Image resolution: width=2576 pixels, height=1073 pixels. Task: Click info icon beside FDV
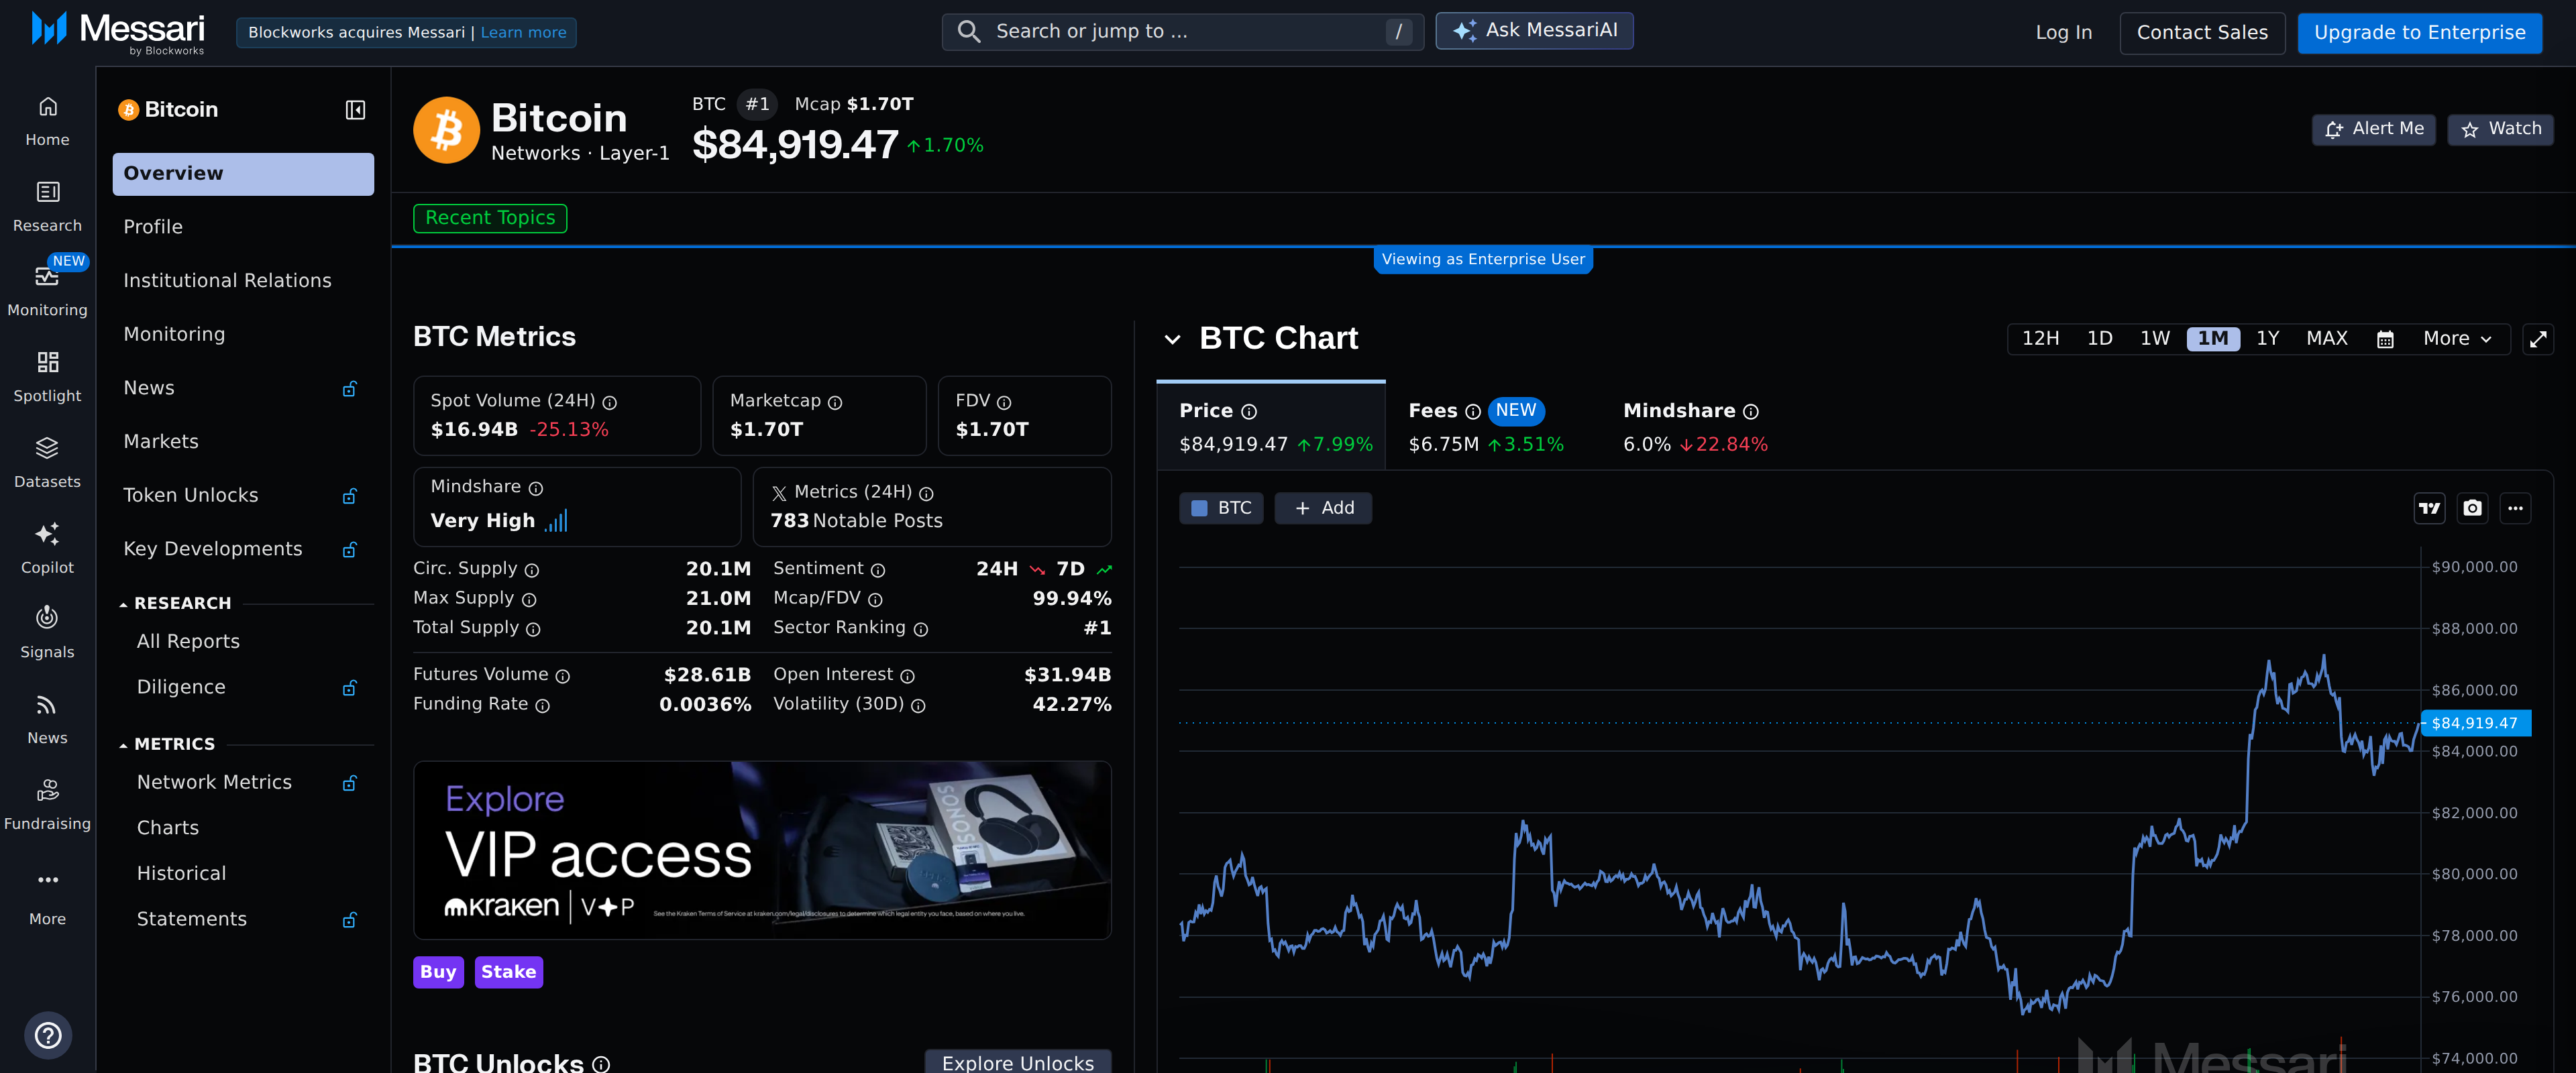coord(1004,402)
